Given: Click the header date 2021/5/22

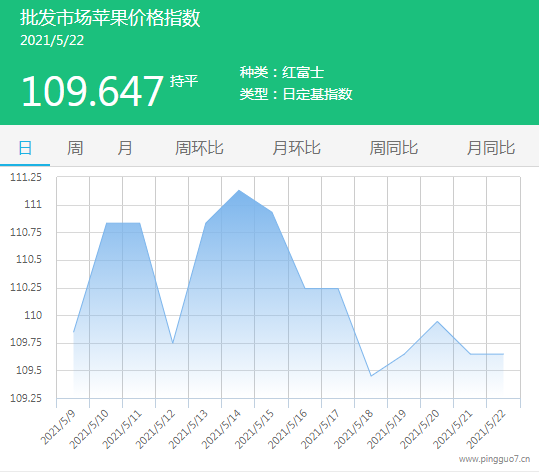Looking at the screenshot, I should pos(52,41).
